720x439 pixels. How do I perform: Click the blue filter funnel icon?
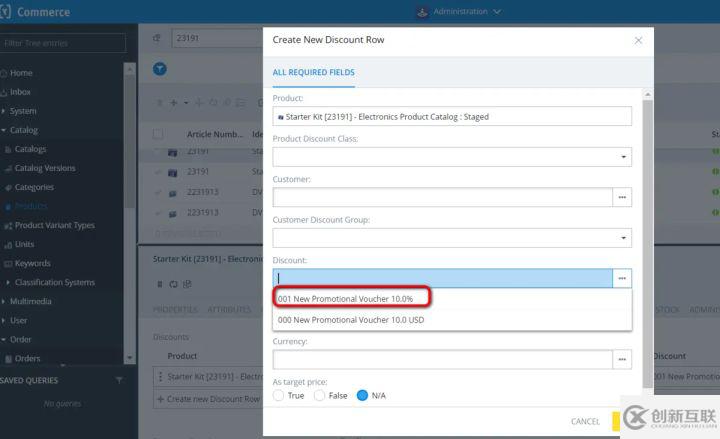point(160,69)
